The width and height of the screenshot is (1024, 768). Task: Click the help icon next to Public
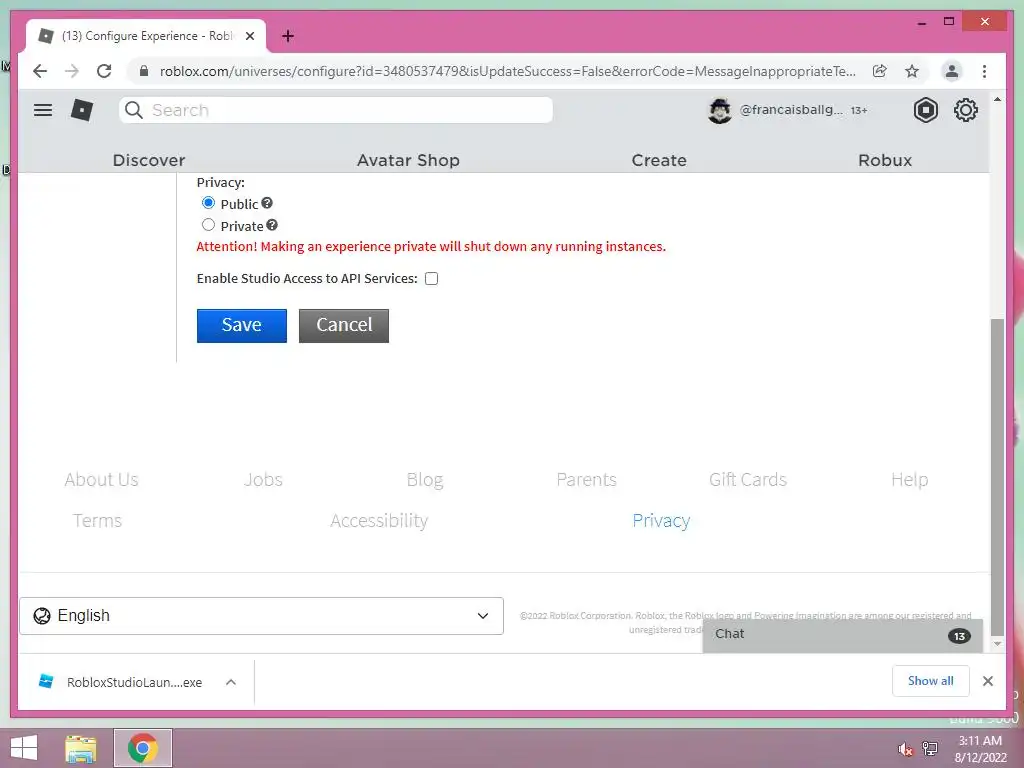[267, 203]
